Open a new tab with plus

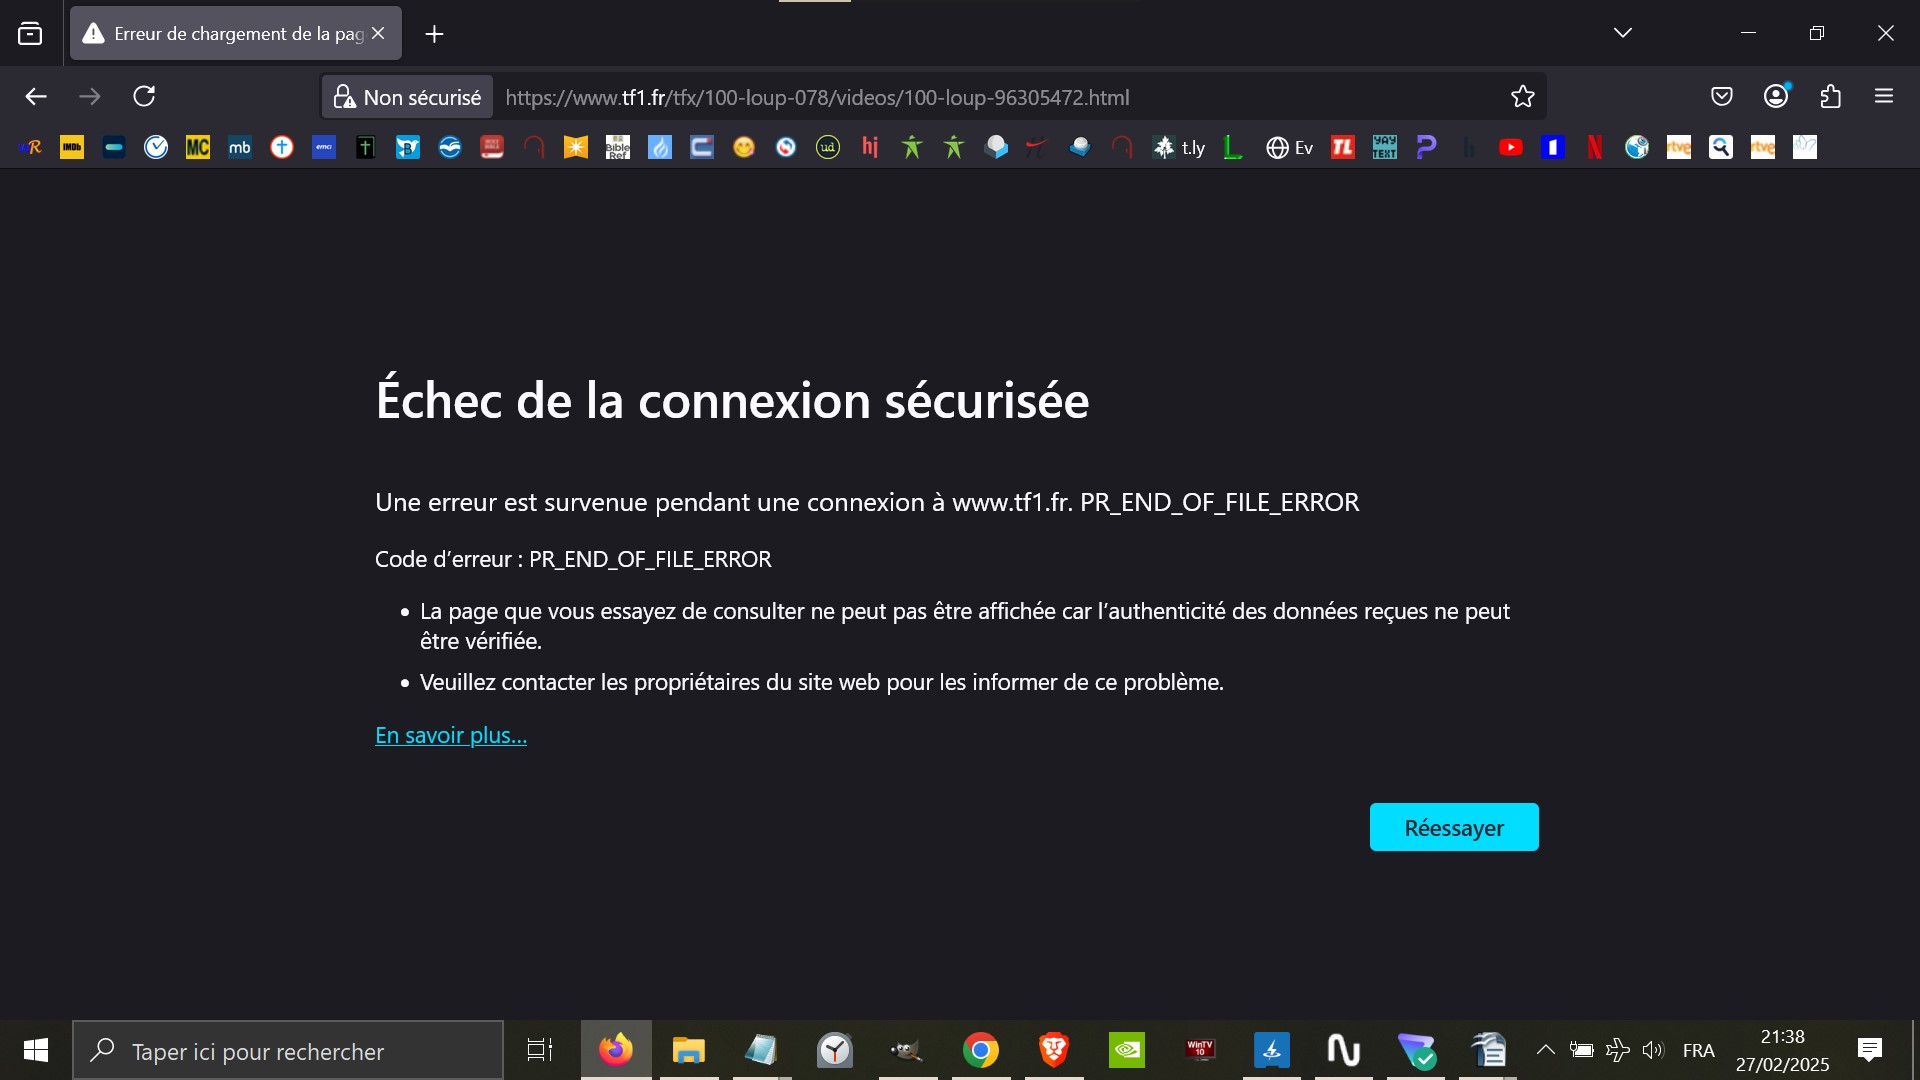pos(434,34)
